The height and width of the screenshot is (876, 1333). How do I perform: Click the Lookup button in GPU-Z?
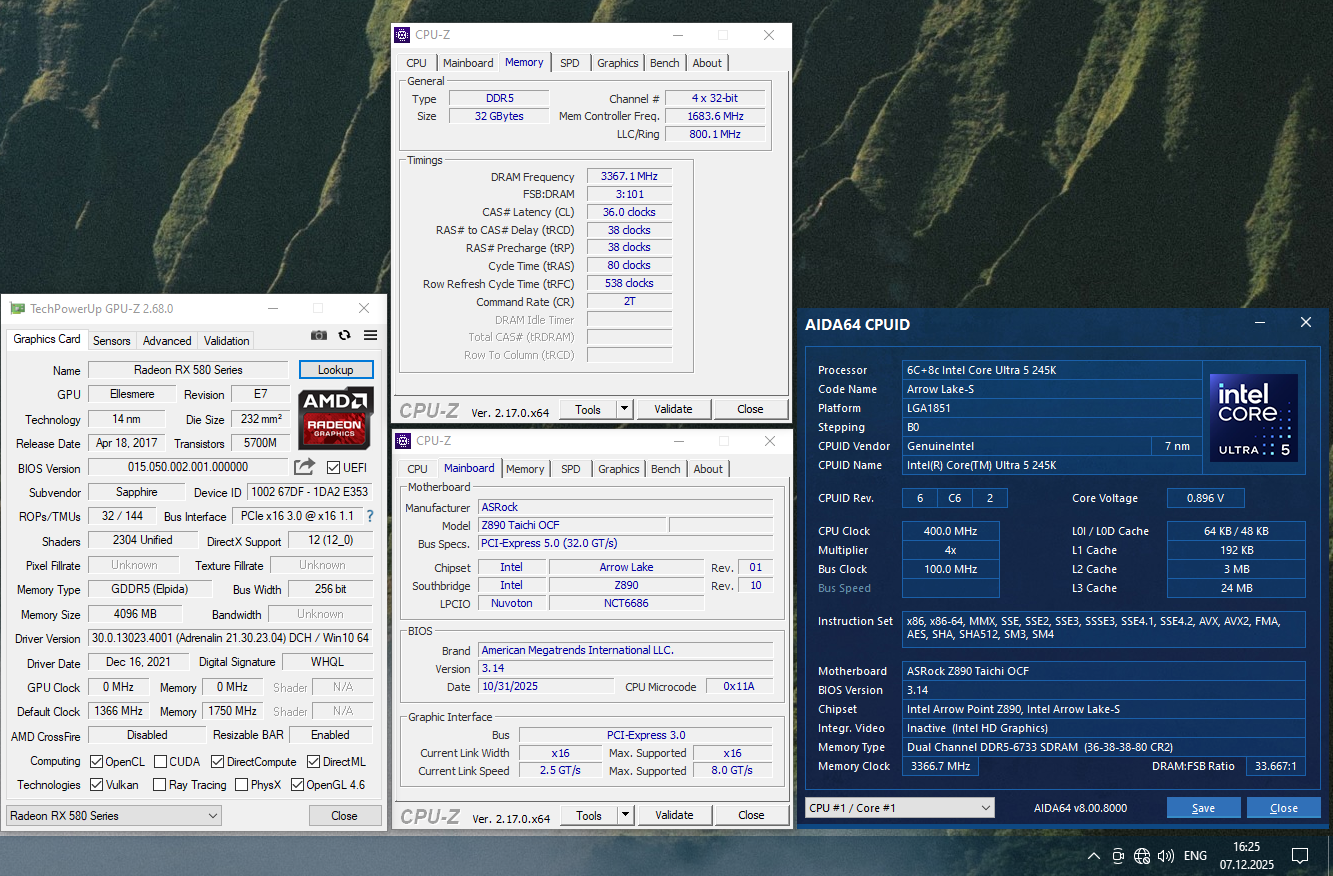pos(336,370)
